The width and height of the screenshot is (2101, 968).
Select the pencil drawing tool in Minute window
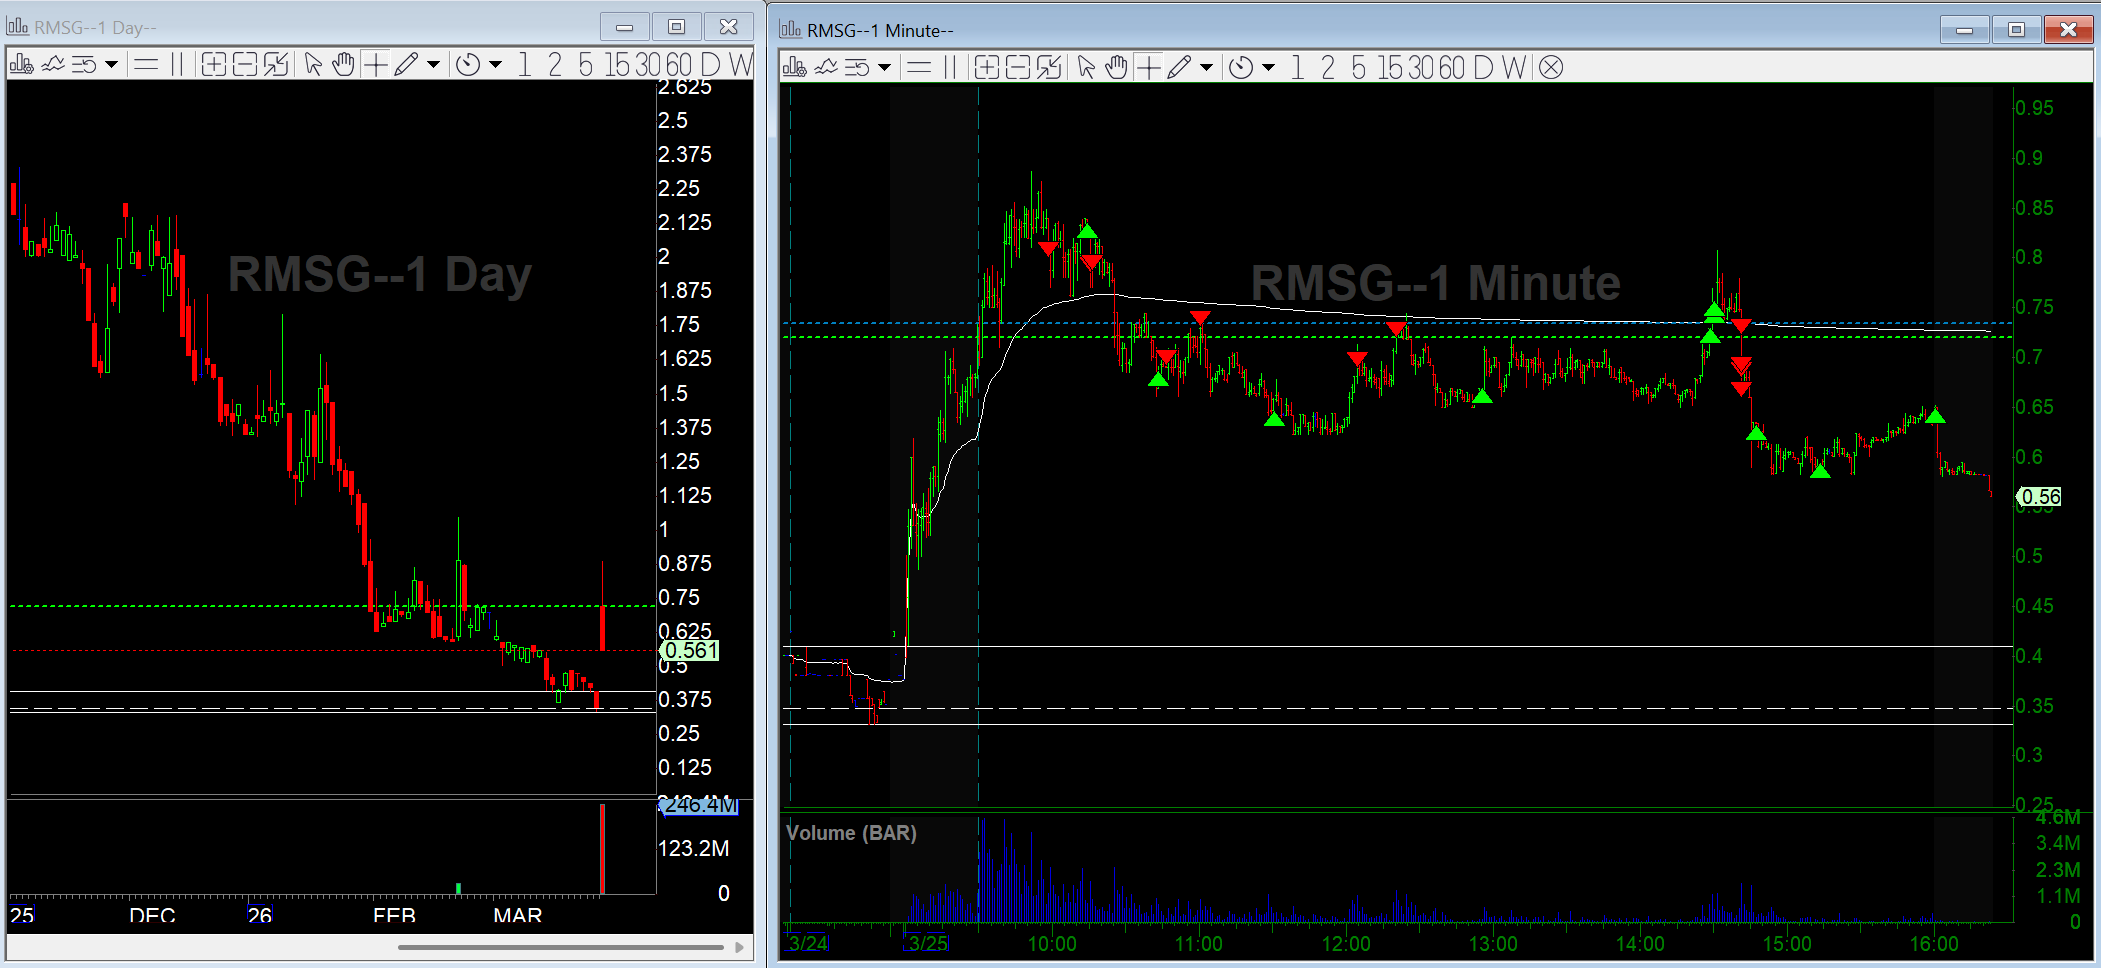pyautogui.click(x=1178, y=67)
